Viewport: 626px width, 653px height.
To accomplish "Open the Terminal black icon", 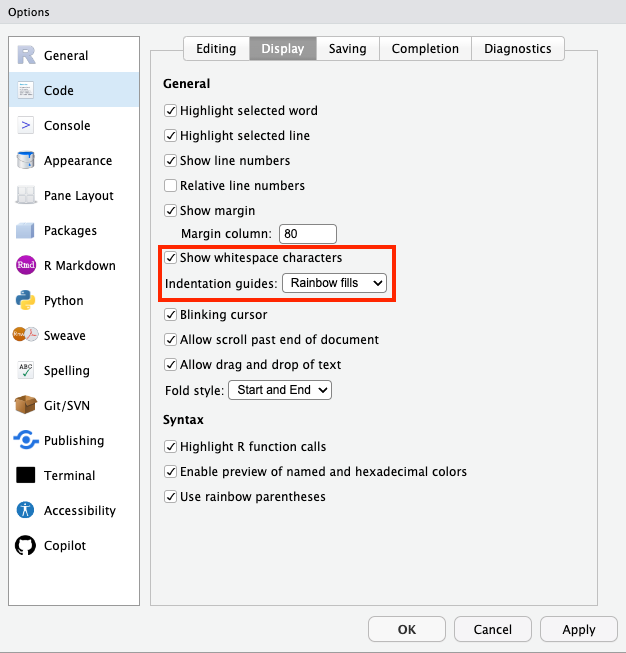I will [x=26, y=476].
